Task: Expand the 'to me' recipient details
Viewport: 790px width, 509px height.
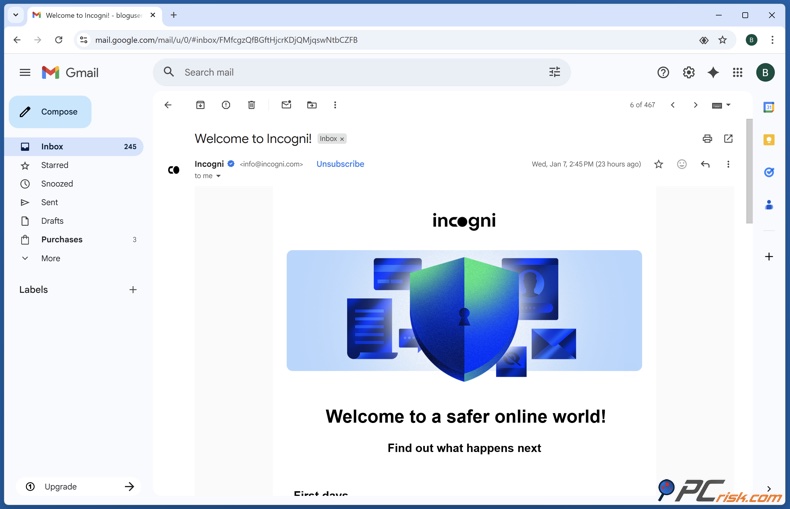Action: point(218,176)
